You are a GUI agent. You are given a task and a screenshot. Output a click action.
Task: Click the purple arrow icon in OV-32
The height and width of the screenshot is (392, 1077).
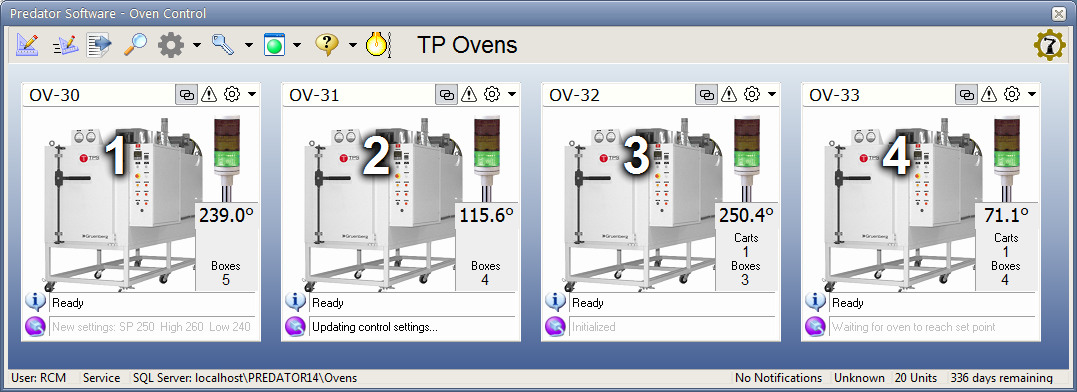[x=555, y=327]
